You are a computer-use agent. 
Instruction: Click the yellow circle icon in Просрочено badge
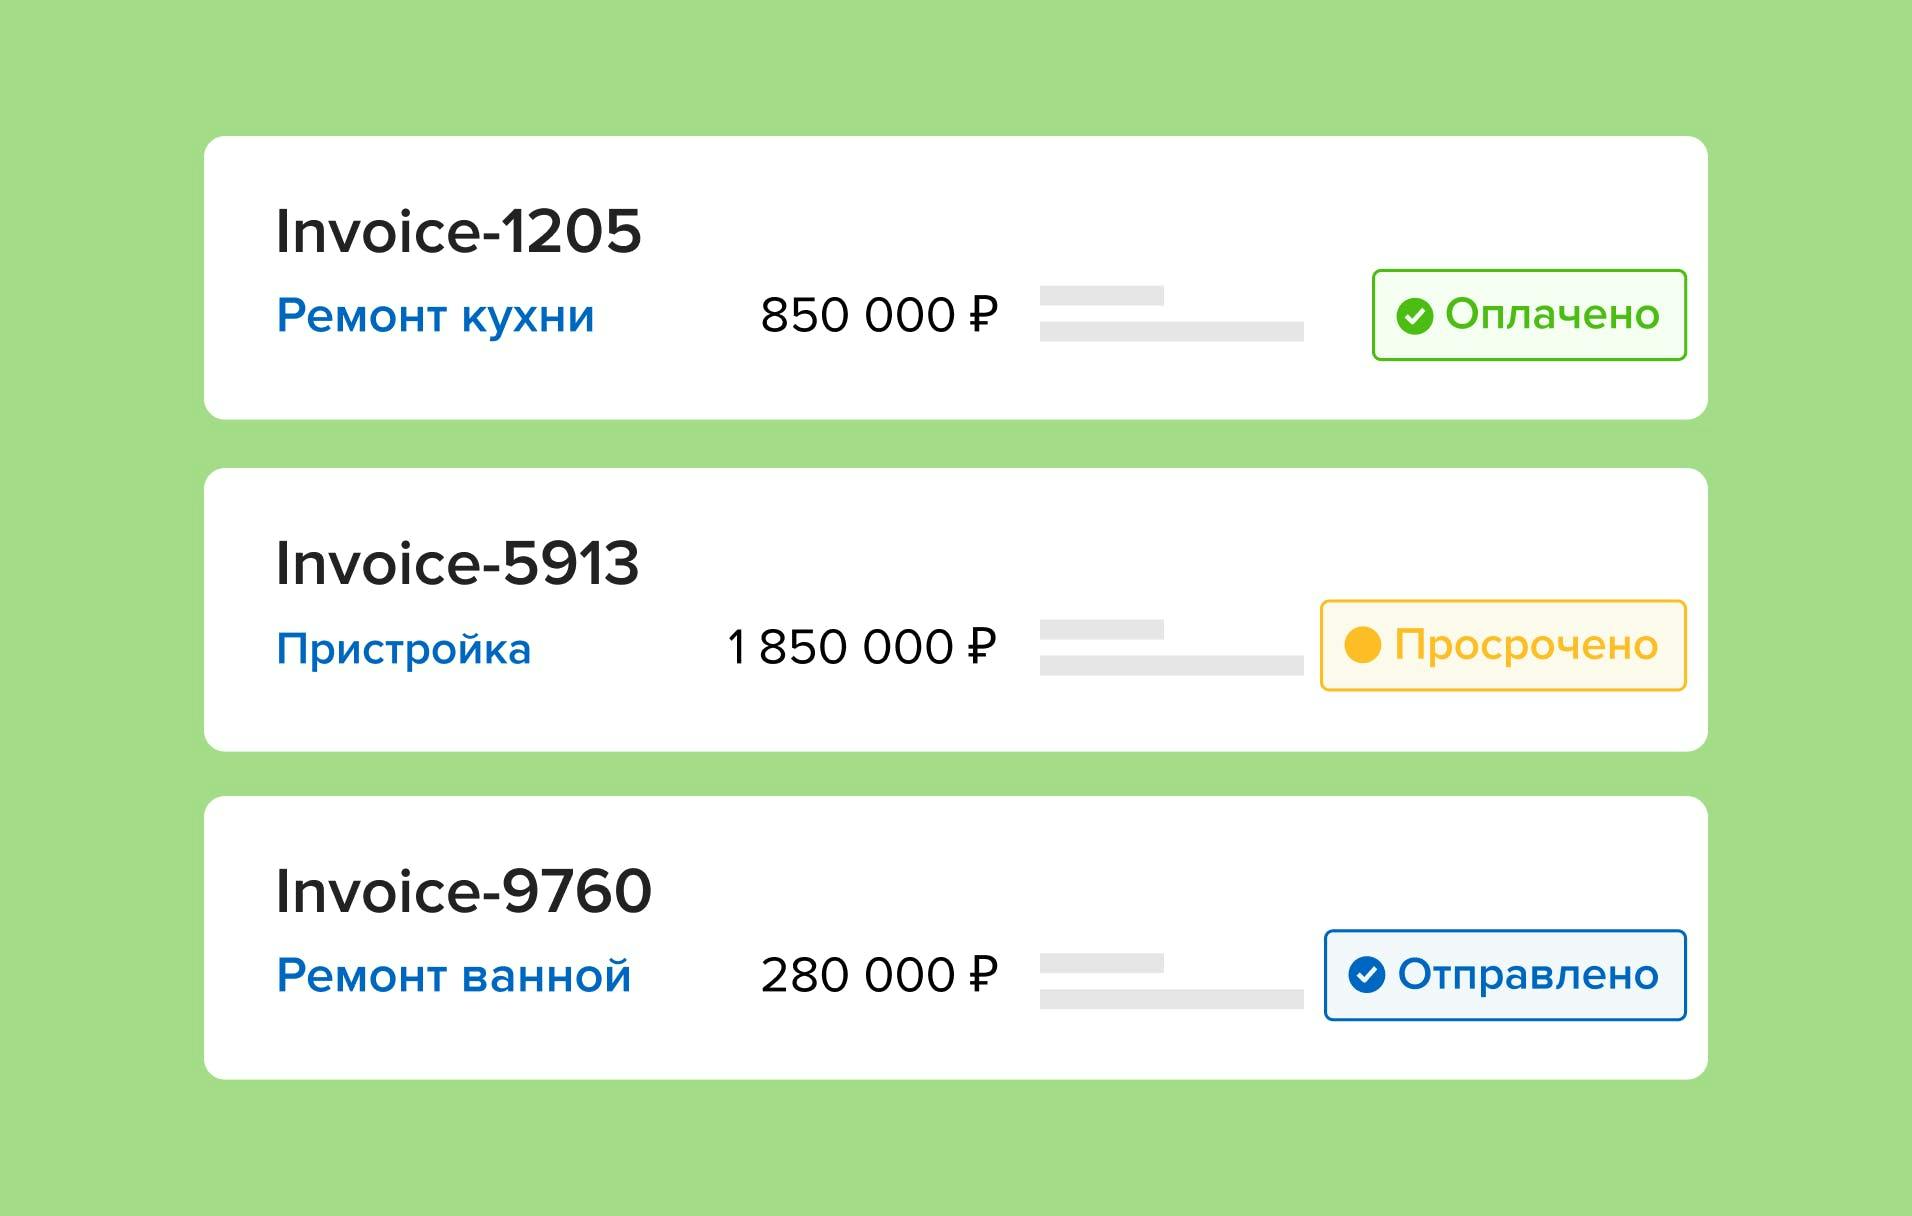(1362, 645)
